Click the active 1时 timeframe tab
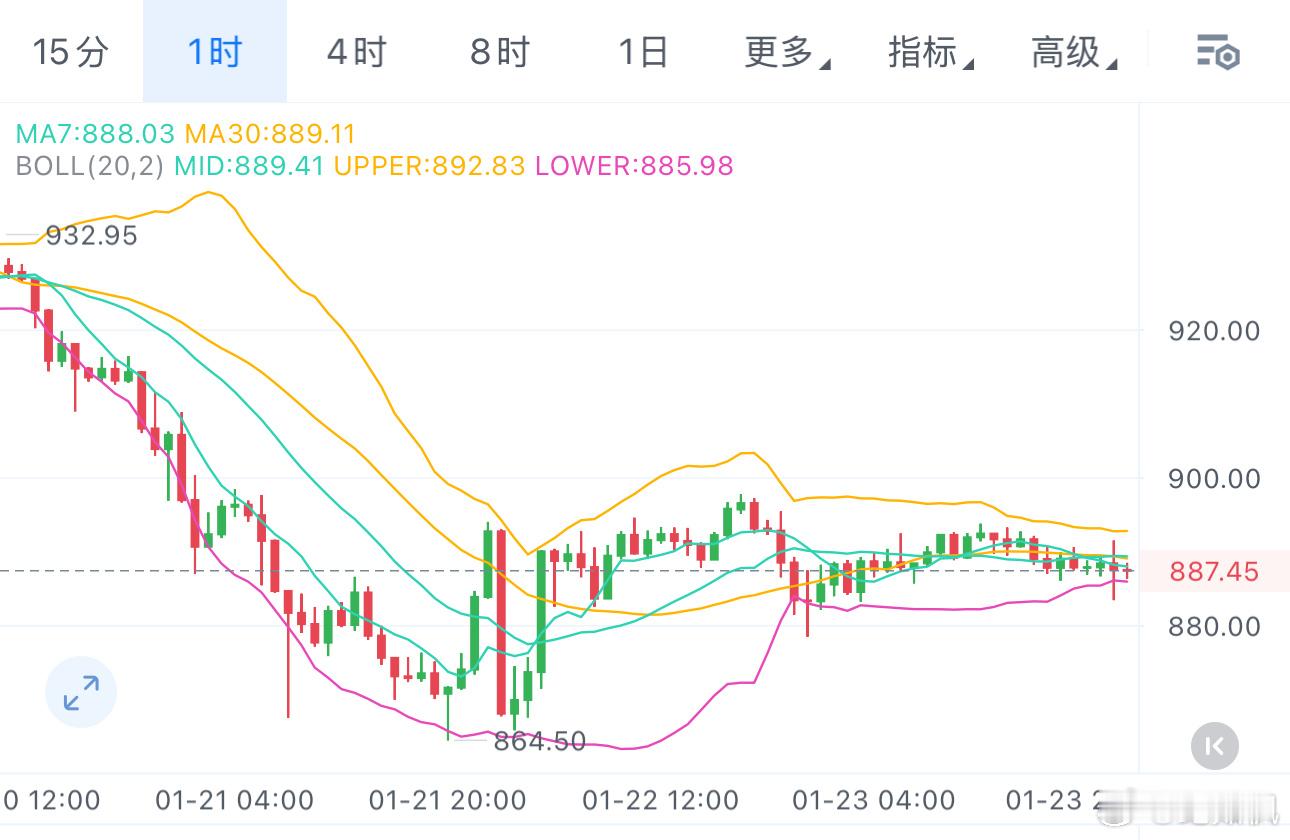This screenshot has height=840, width=1290. coord(213,54)
